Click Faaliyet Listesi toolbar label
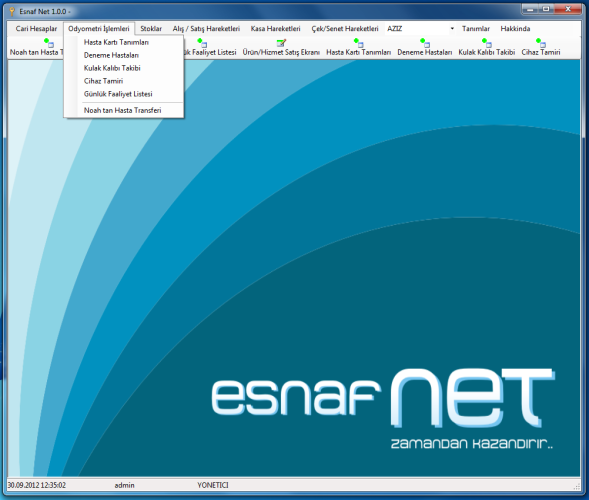 tap(210, 52)
